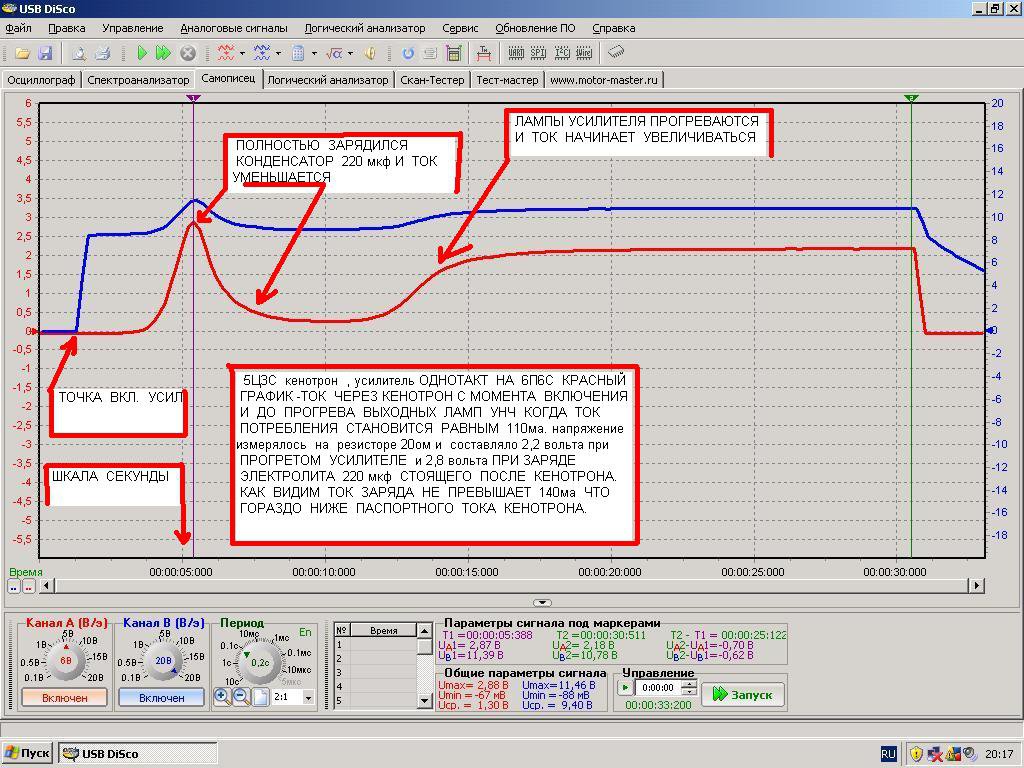Open the Аналоговые сигналы menu
This screenshot has width=1024, height=768.
pos(234,28)
